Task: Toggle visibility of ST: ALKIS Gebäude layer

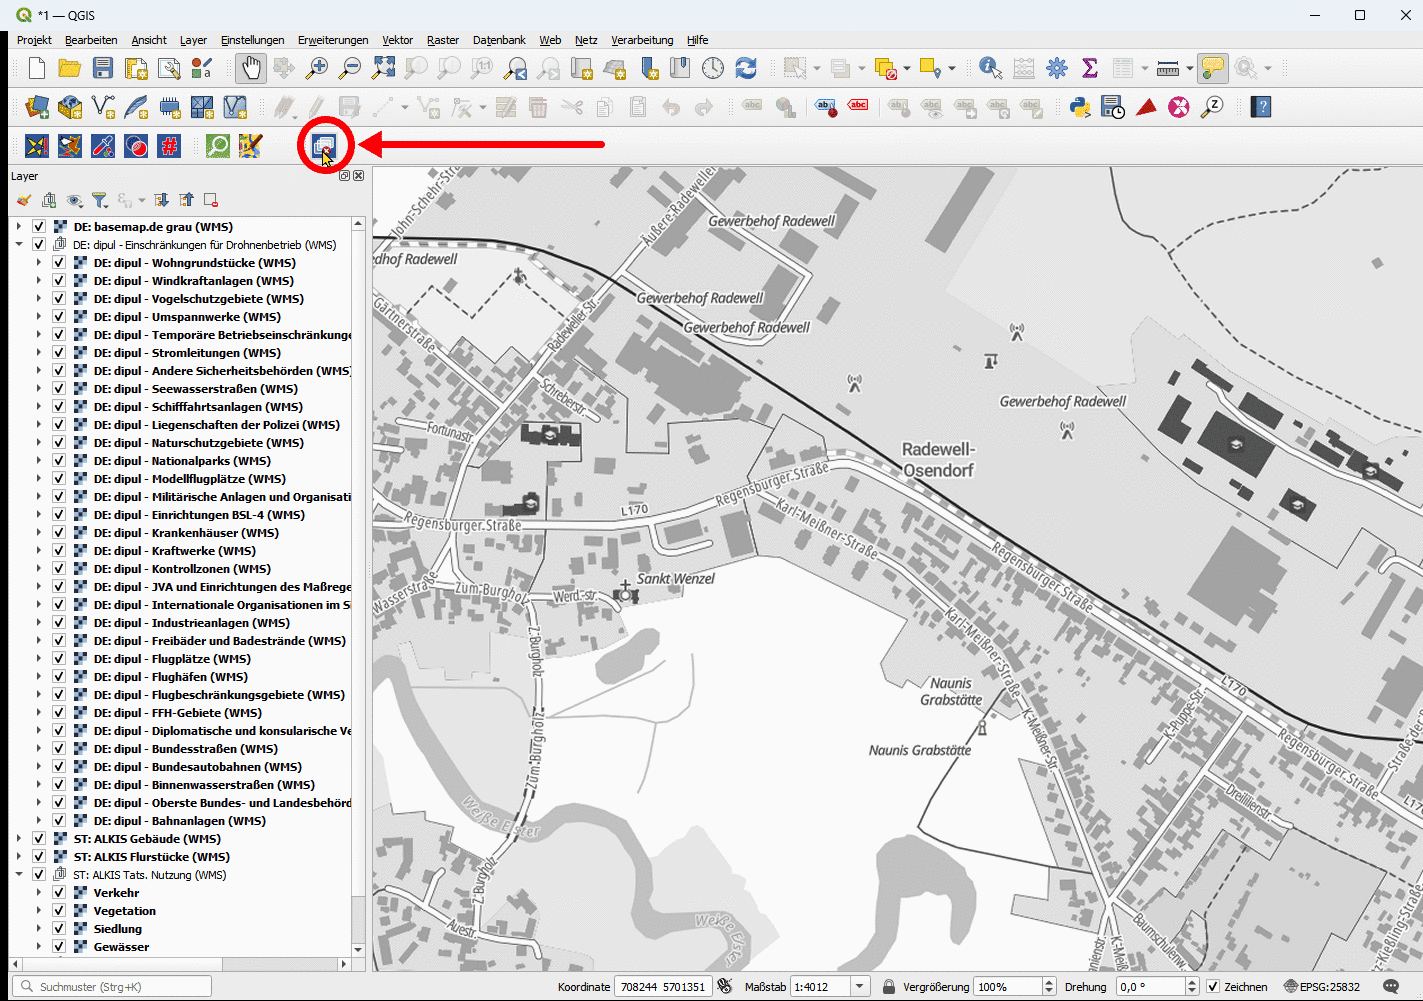Action: point(39,839)
